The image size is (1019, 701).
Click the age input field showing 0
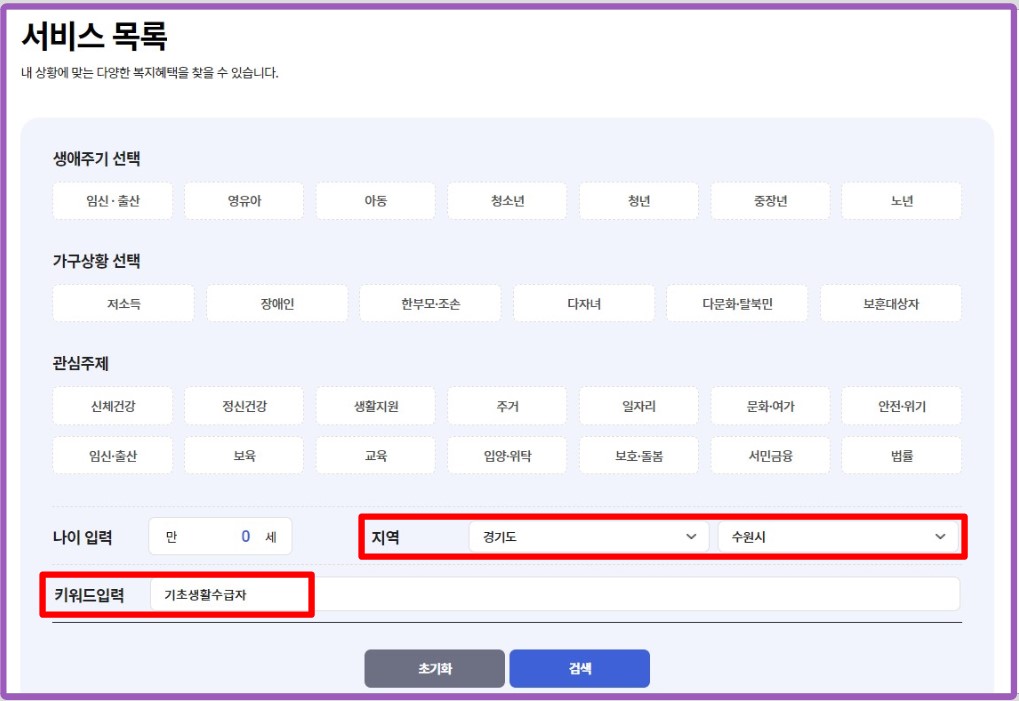220,537
